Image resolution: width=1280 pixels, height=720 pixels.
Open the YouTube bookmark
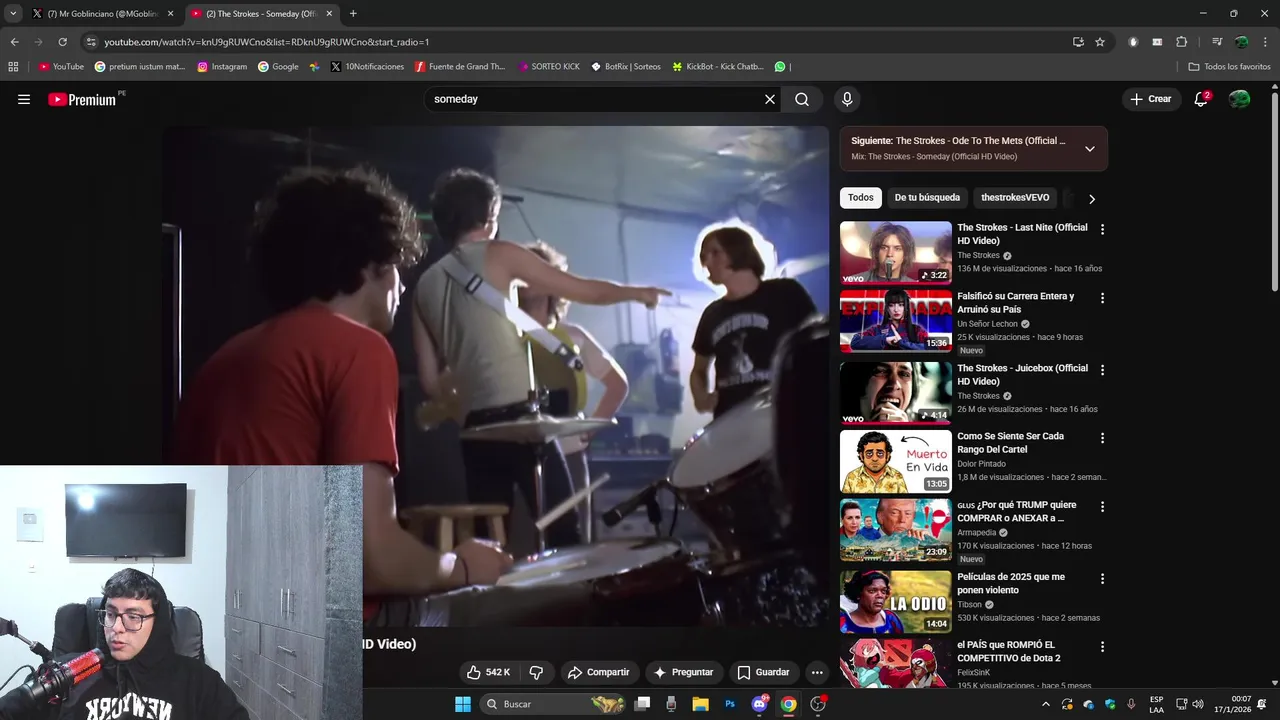tap(61, 67)
